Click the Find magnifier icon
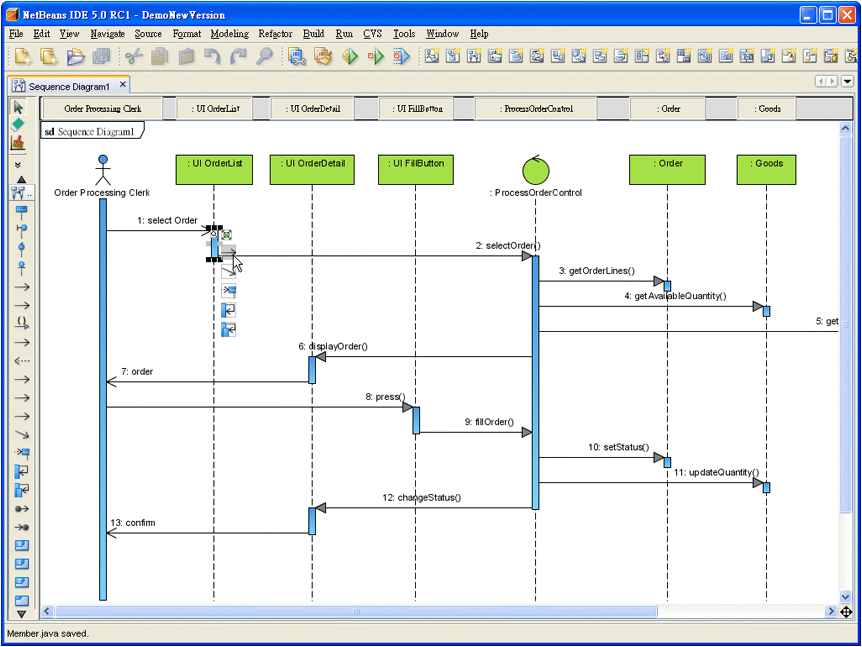The width and height of the screenshot is (862, 647). coord(265,56)
